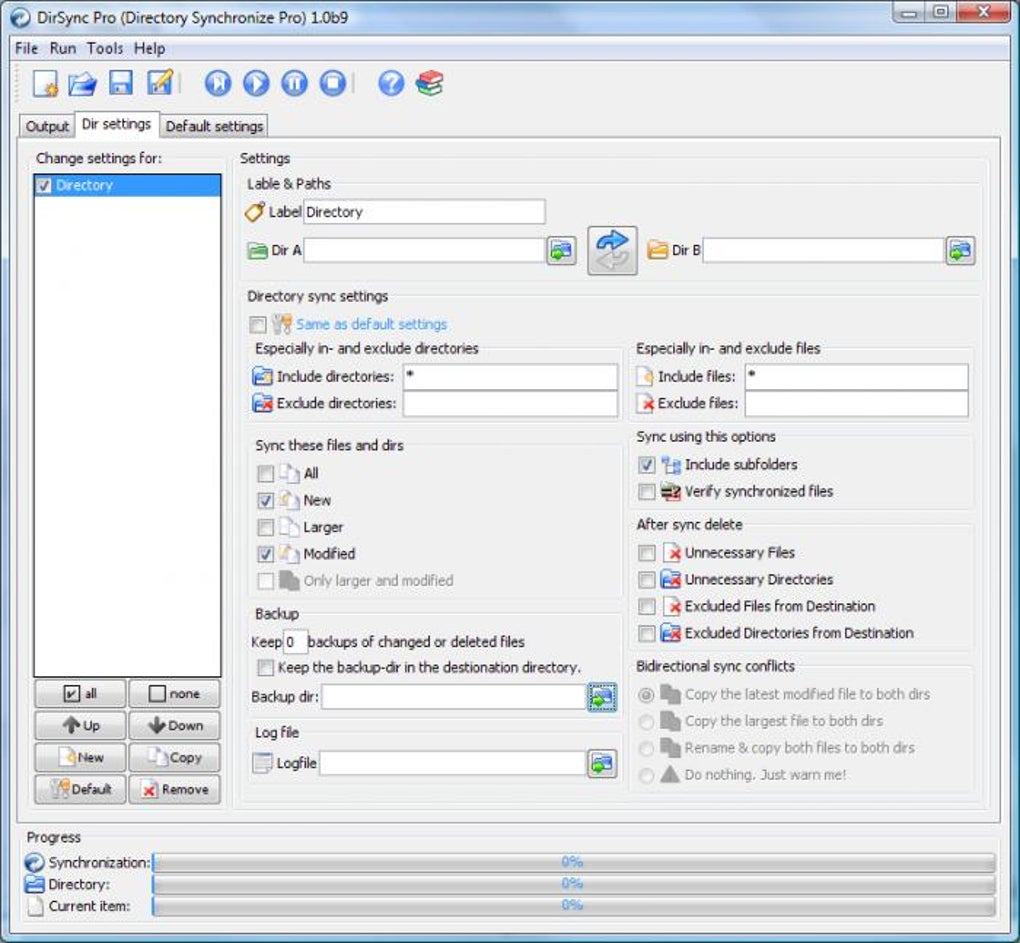Click the stacked books toolbar icon

tap(430, 83)
